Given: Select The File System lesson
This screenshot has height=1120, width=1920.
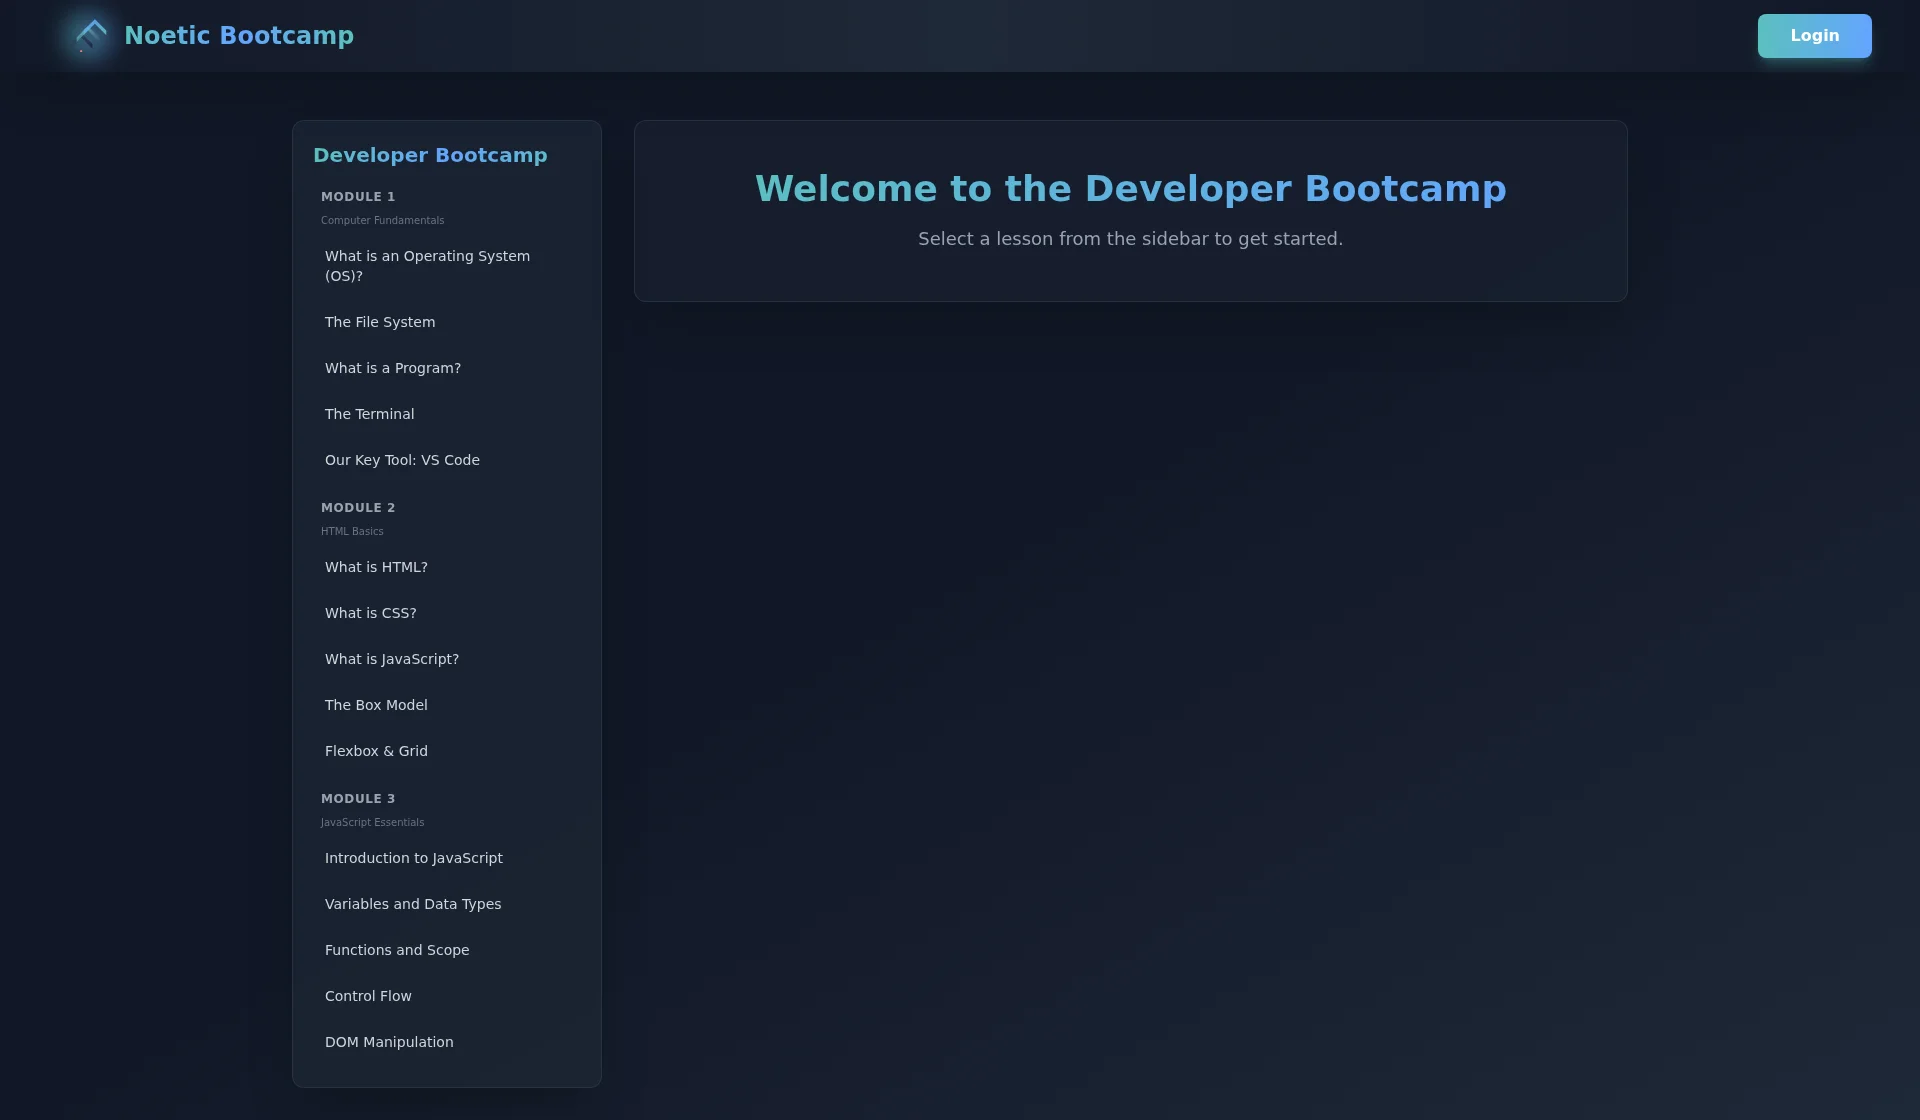Looking at the screenshot, I should (447, 322).
